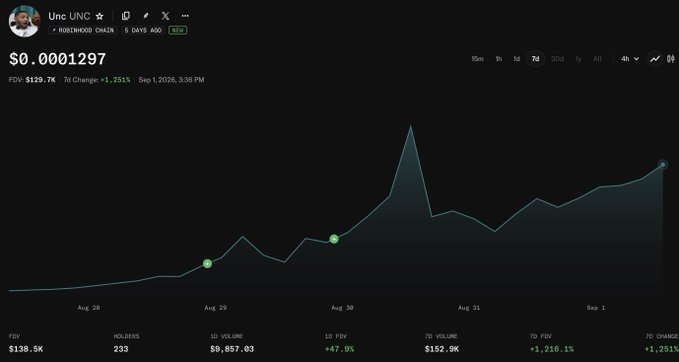Click the 7D FDV +1,216.1% stat
Image resolution: width=679 pixels, height=362 pixels.
pyautogui.click(x=552, y=343)
